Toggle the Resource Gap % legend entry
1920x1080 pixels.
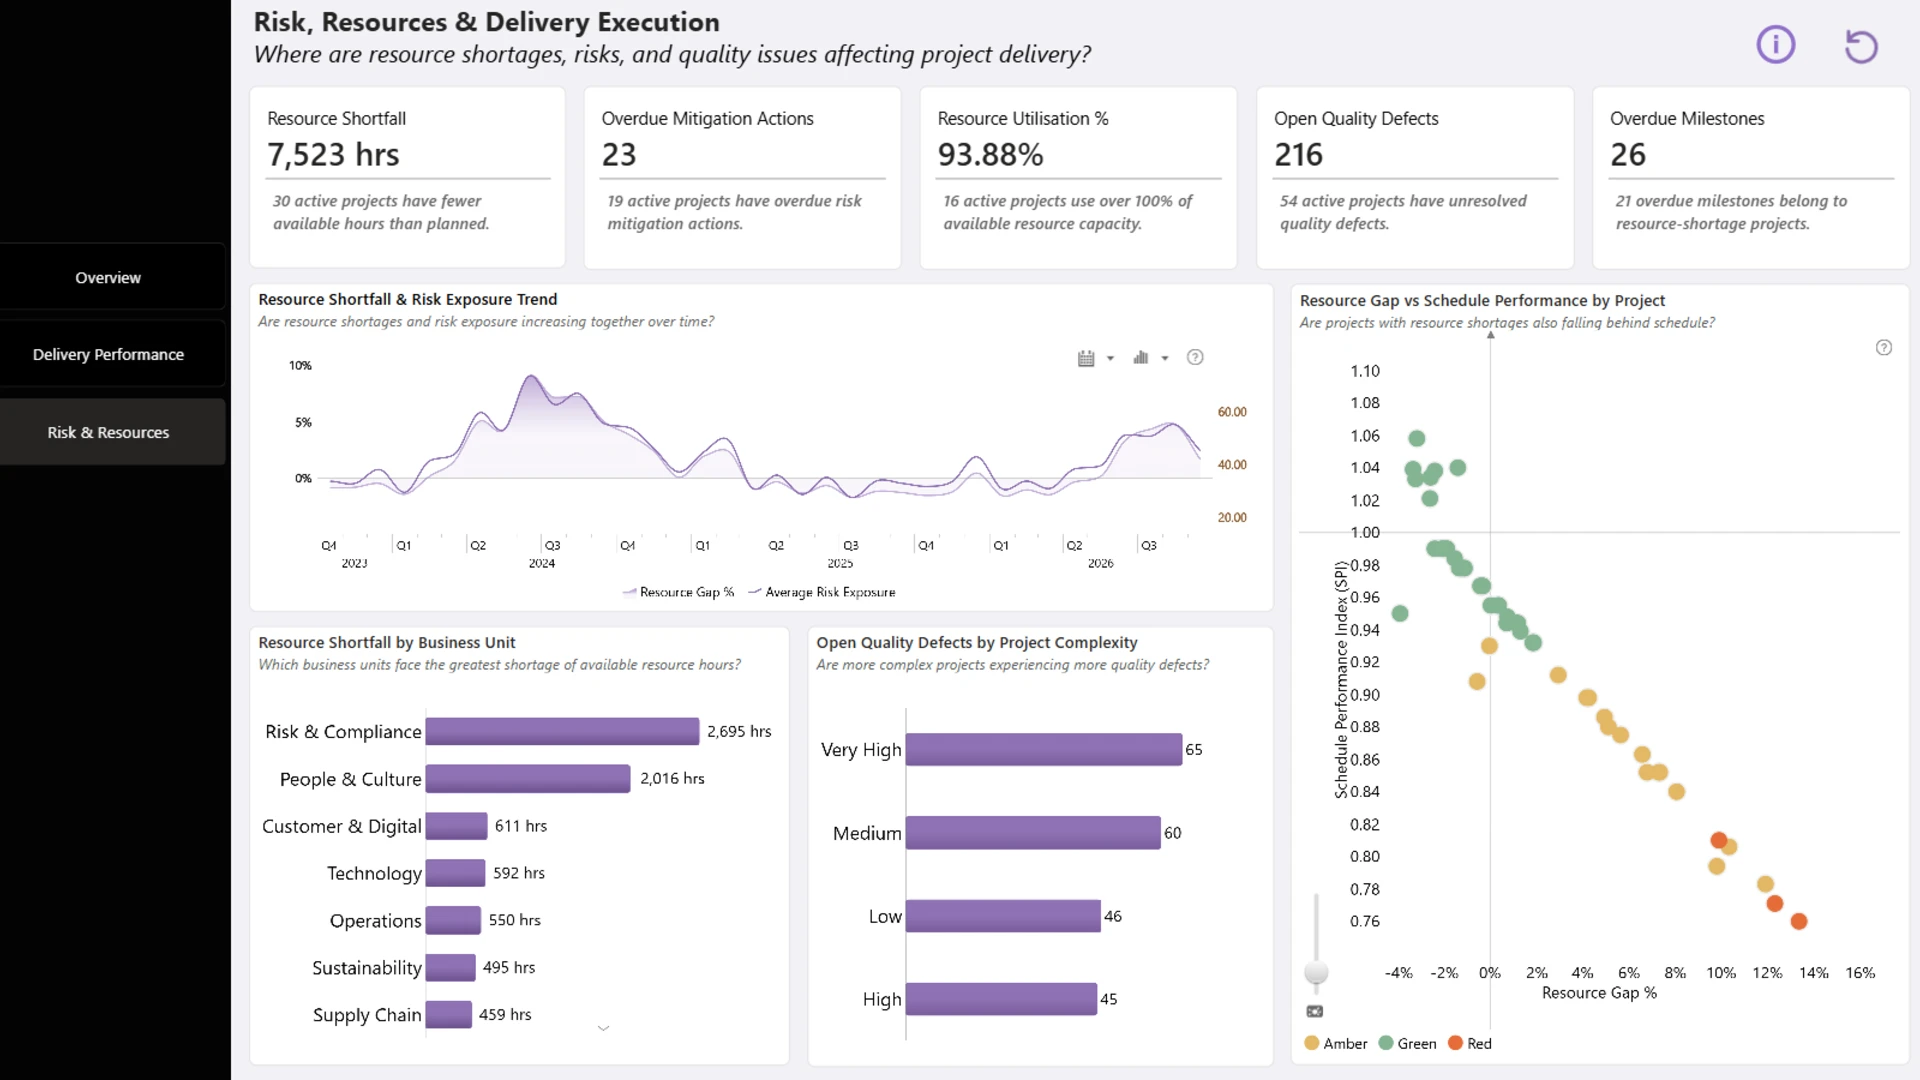coord(678,592)
